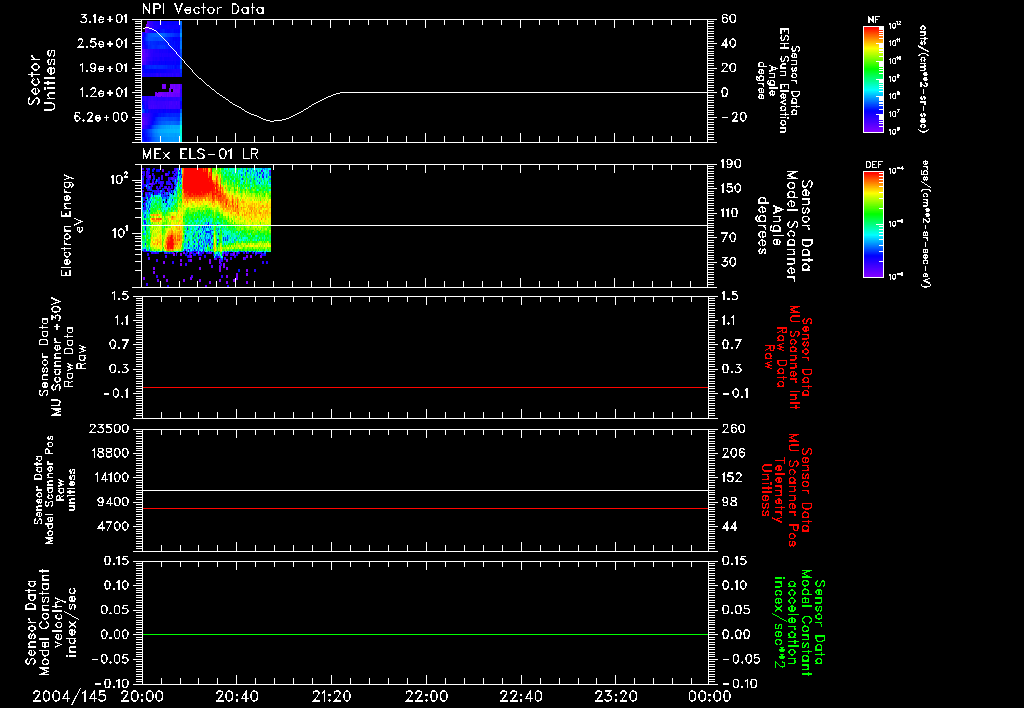
Task: Click the '98' telemetry axis tick
Action: 729,502
